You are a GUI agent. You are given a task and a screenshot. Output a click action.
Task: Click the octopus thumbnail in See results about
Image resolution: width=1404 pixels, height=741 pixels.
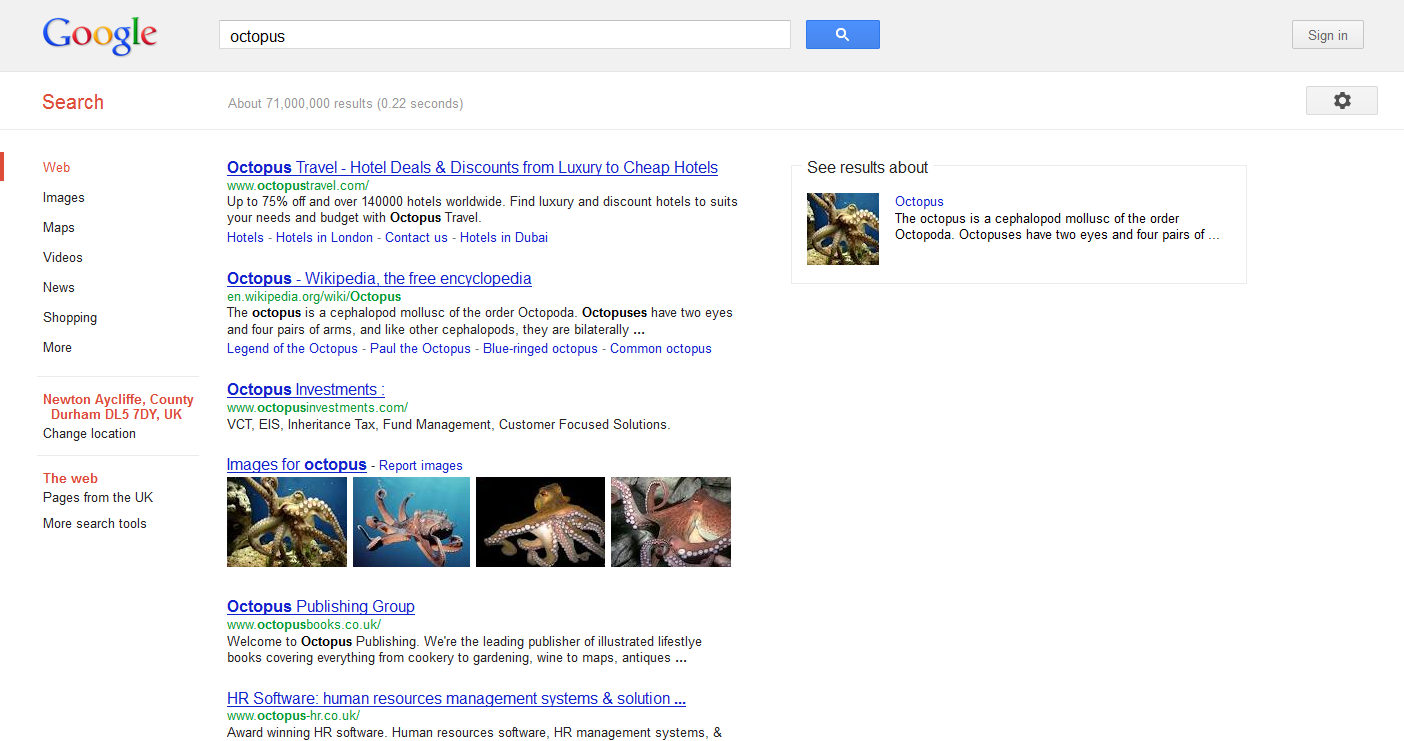click(x=843, y=229)
